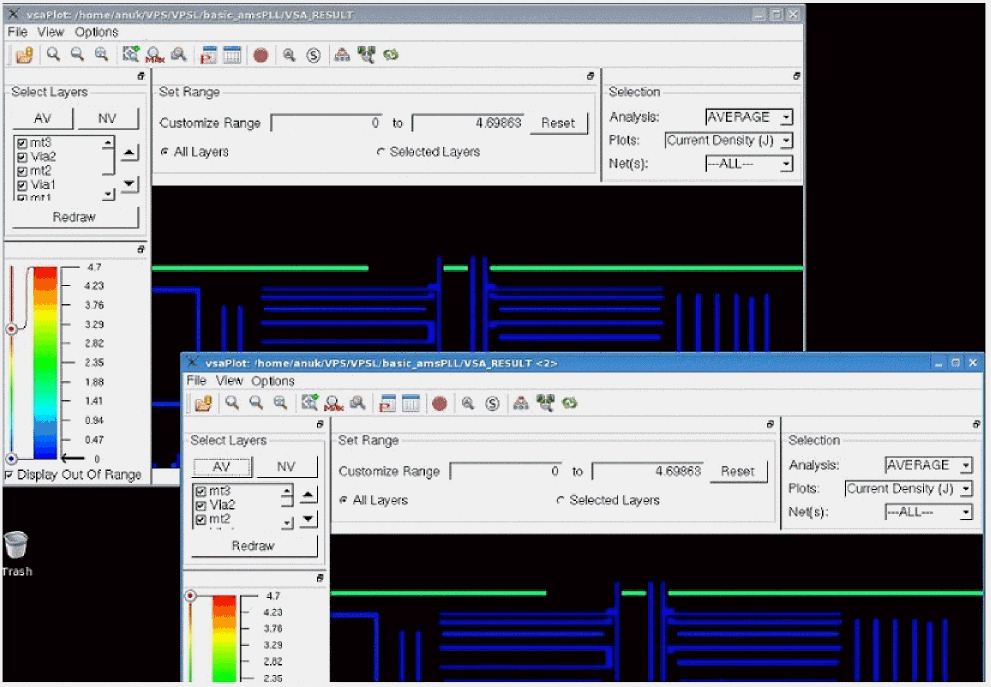
Task: Expand the Plots Current Density dropdown in the back window
Action: 729,141
